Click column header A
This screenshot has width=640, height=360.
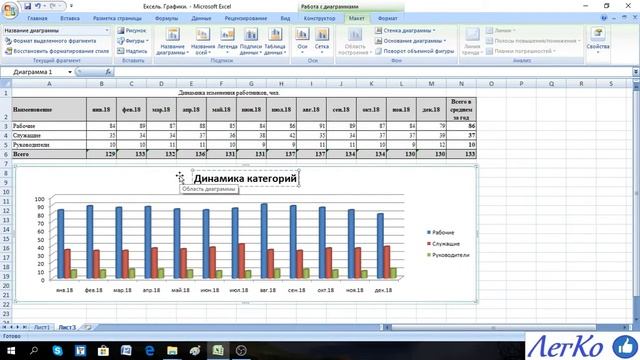[49, 84]
